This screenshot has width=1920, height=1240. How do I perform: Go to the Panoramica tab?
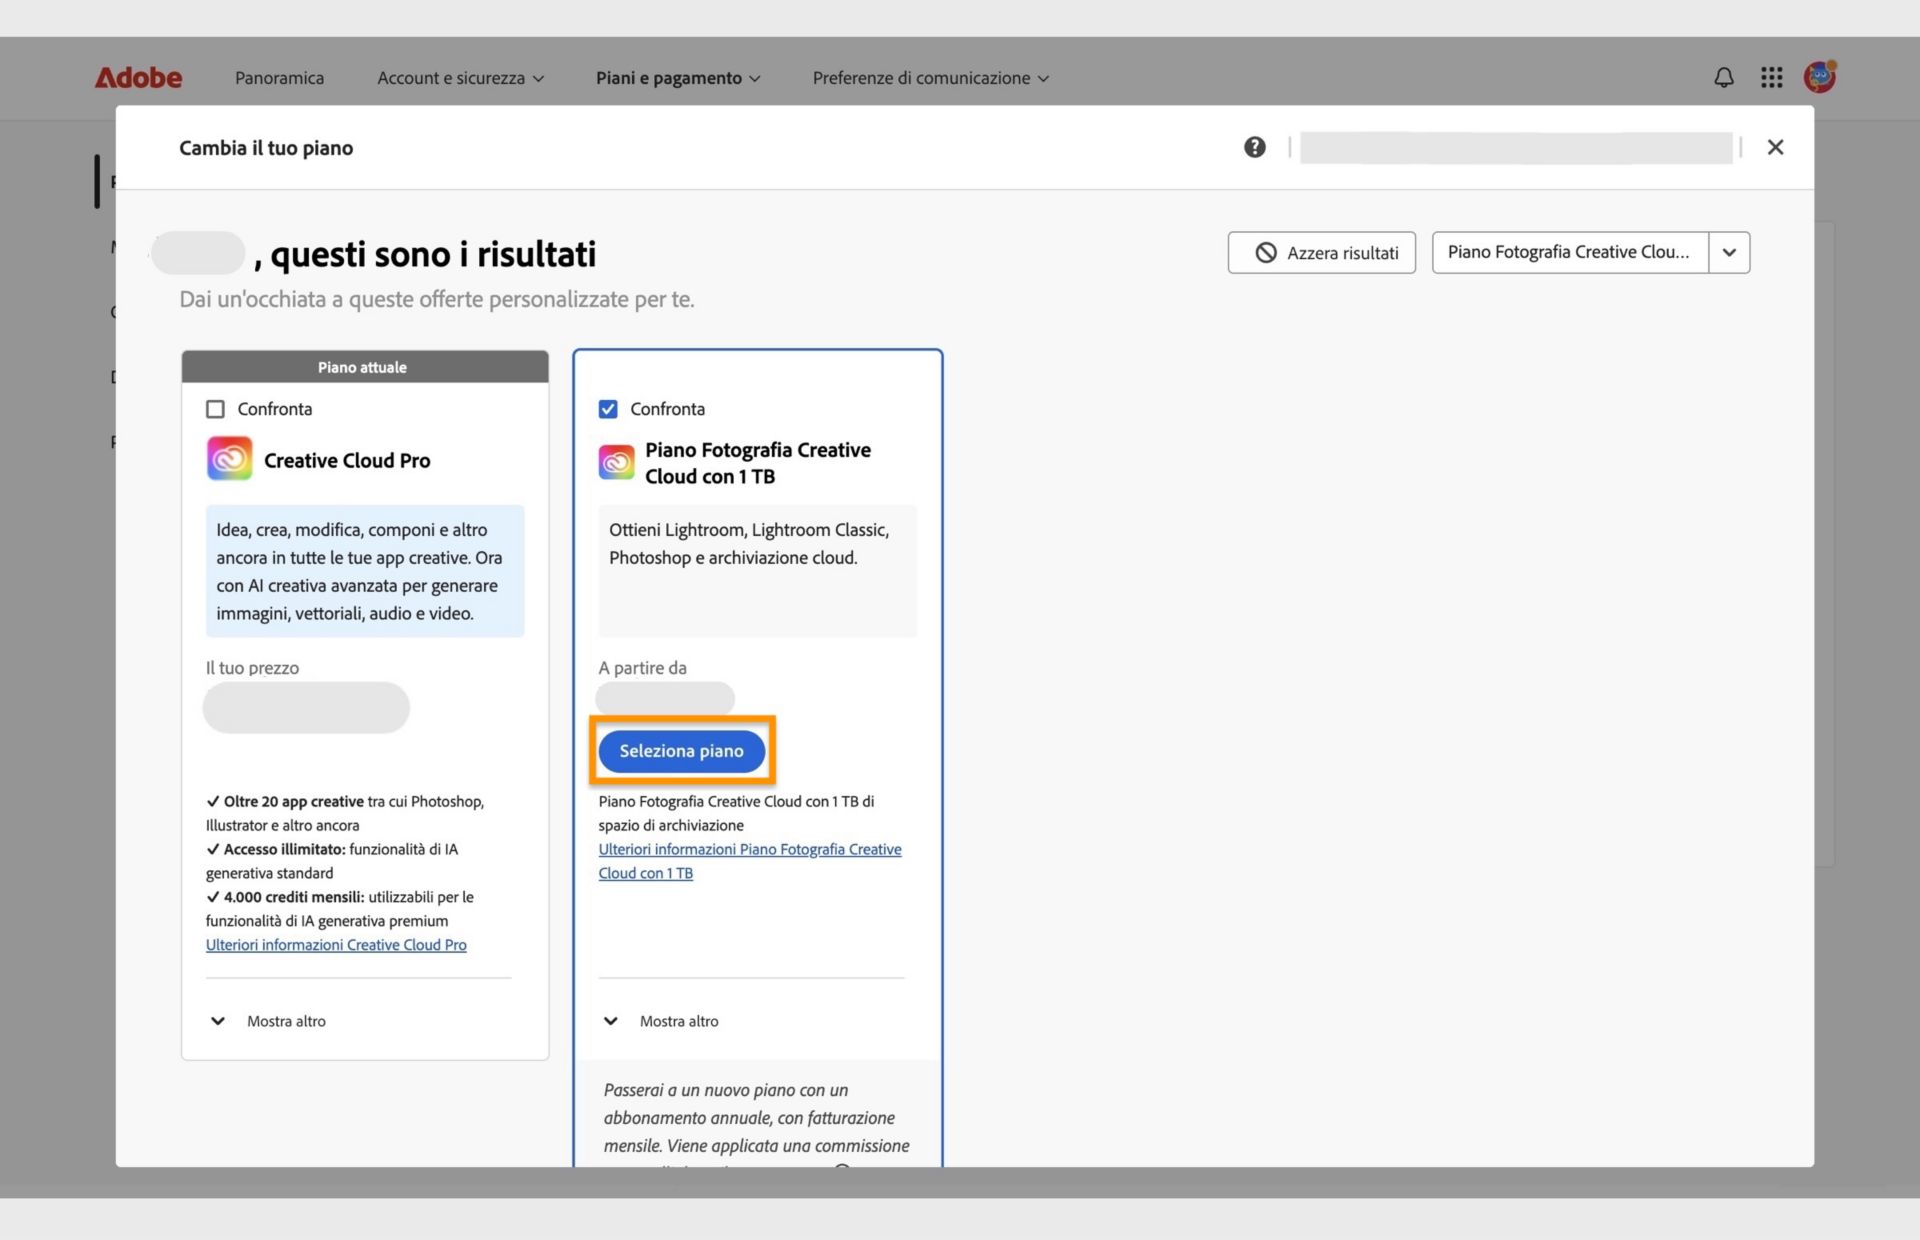[x=279, y=78]
